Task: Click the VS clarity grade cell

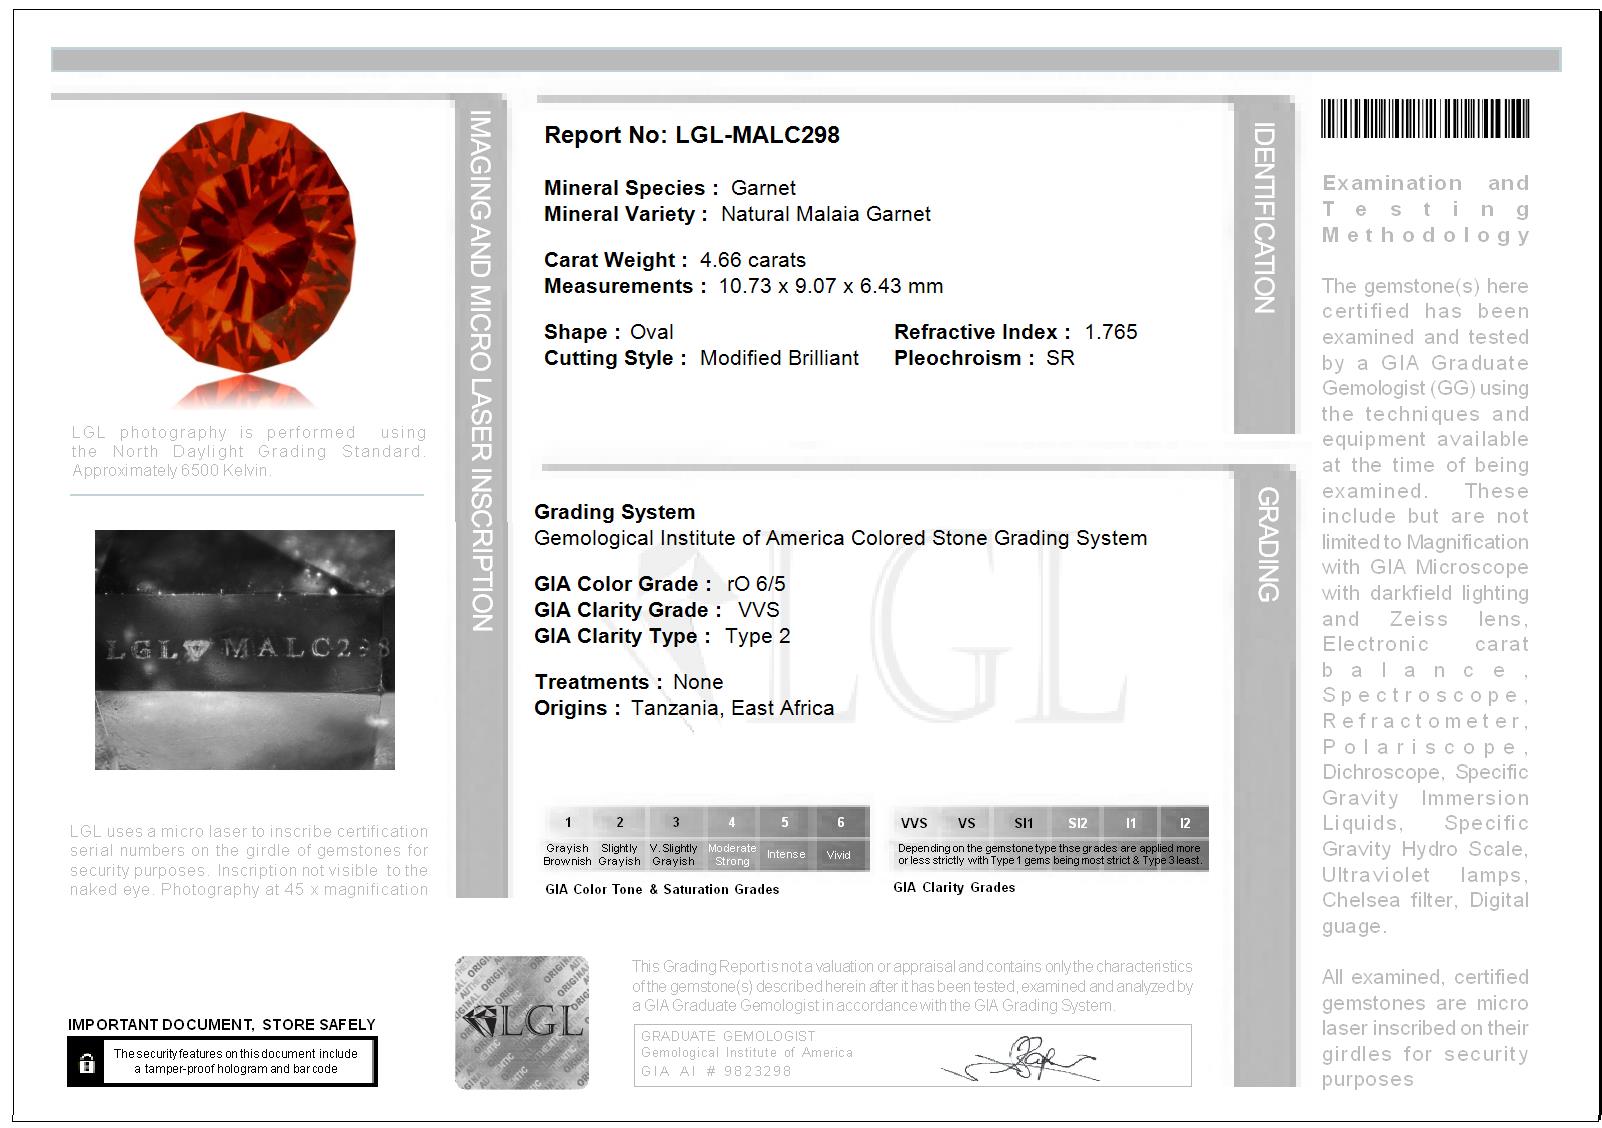Action: [966, 823]
